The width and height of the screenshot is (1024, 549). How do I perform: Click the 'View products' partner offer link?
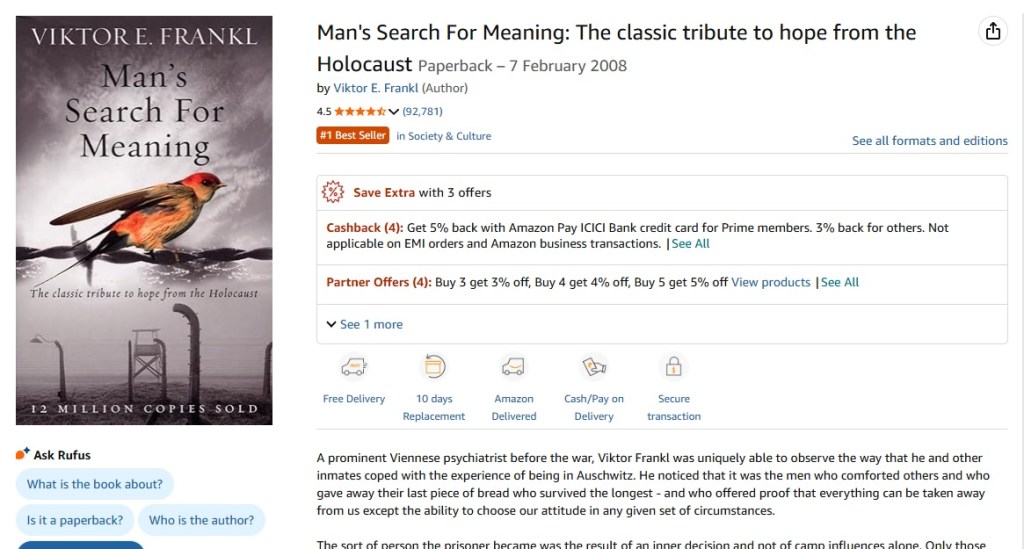tap(770, 282)
